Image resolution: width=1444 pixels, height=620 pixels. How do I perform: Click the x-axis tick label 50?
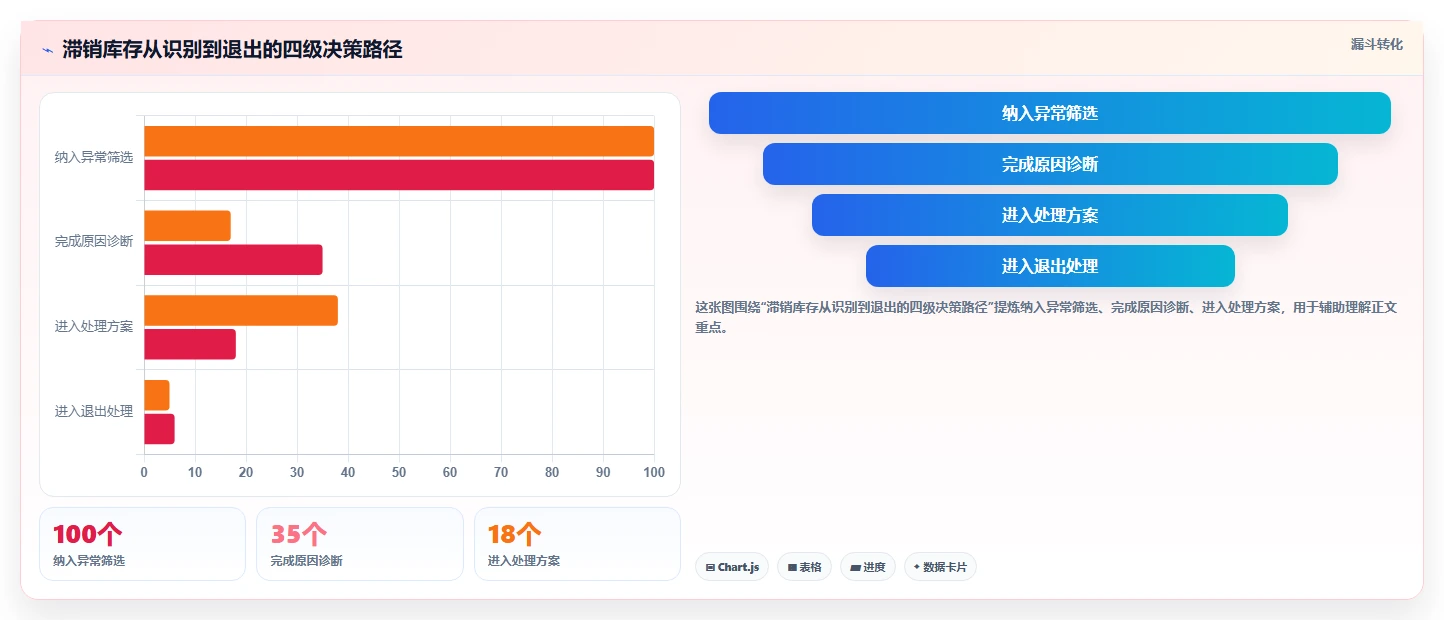click(399, 472)
